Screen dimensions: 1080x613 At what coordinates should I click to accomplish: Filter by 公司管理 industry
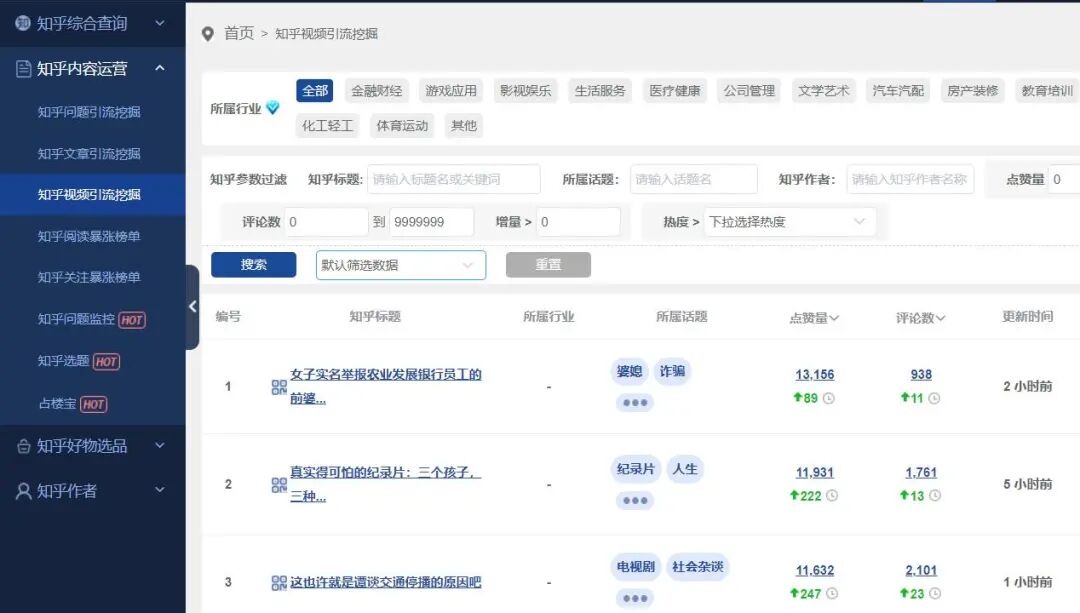749,91
